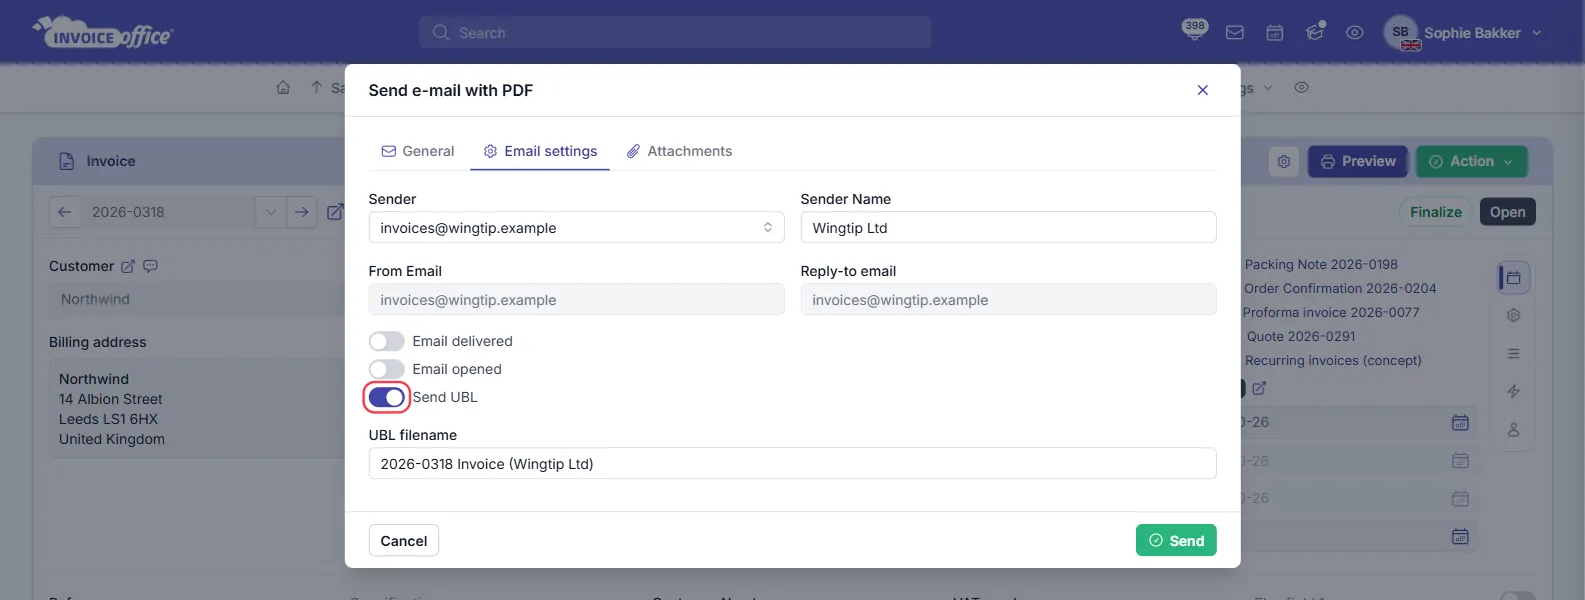Click the Reply-to email field
Screen dimensions: 1585x600
coord(1008,299)
